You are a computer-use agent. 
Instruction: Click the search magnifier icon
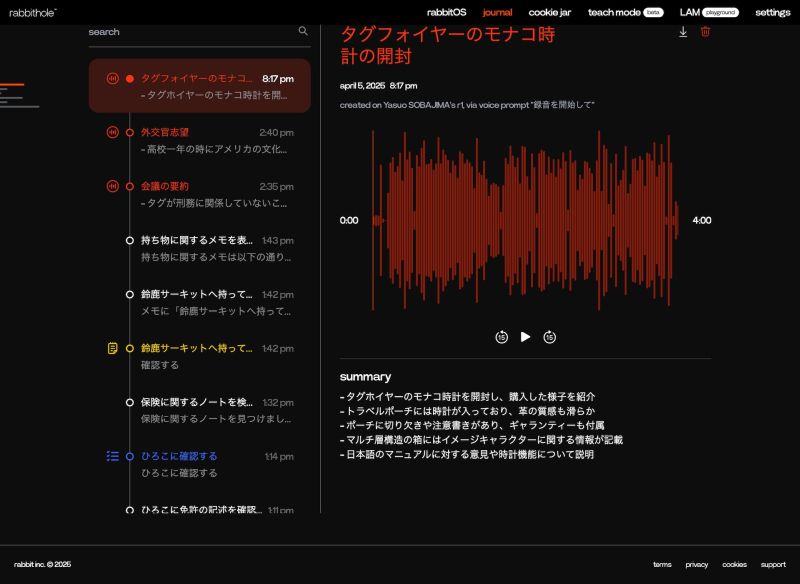[303, 31]
